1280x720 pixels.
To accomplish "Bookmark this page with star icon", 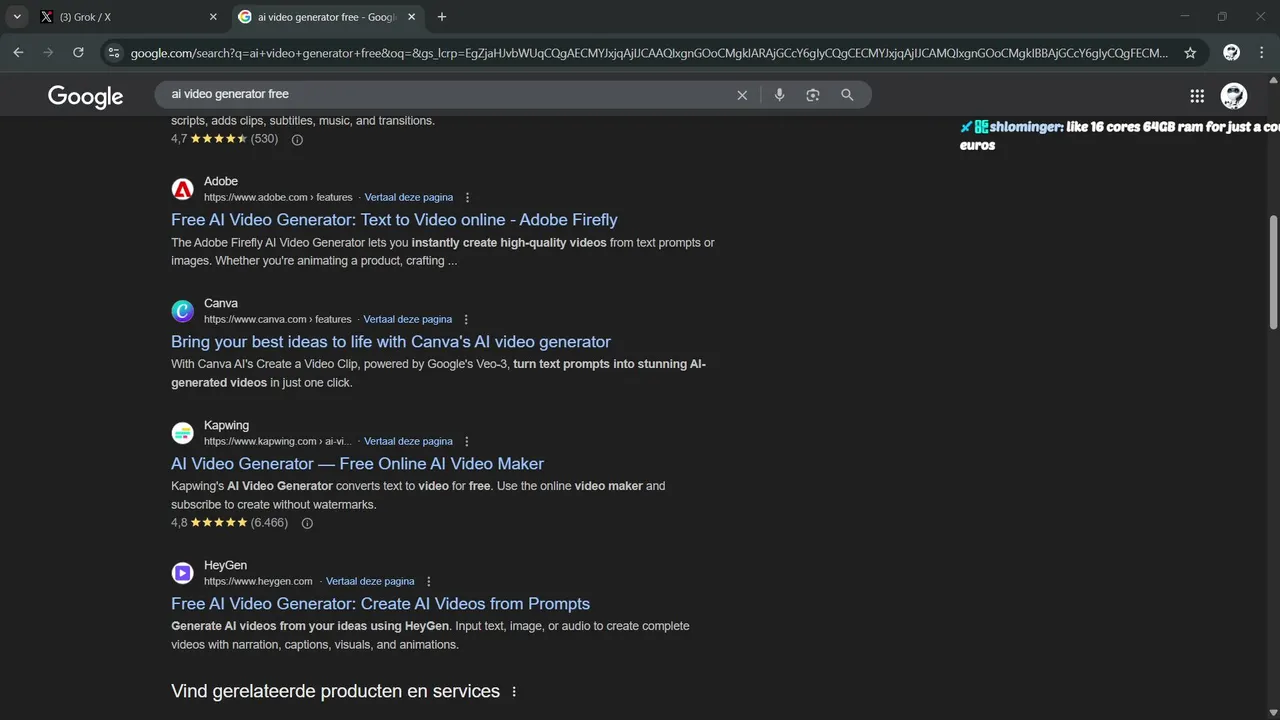I will [x=1190, y=53].
